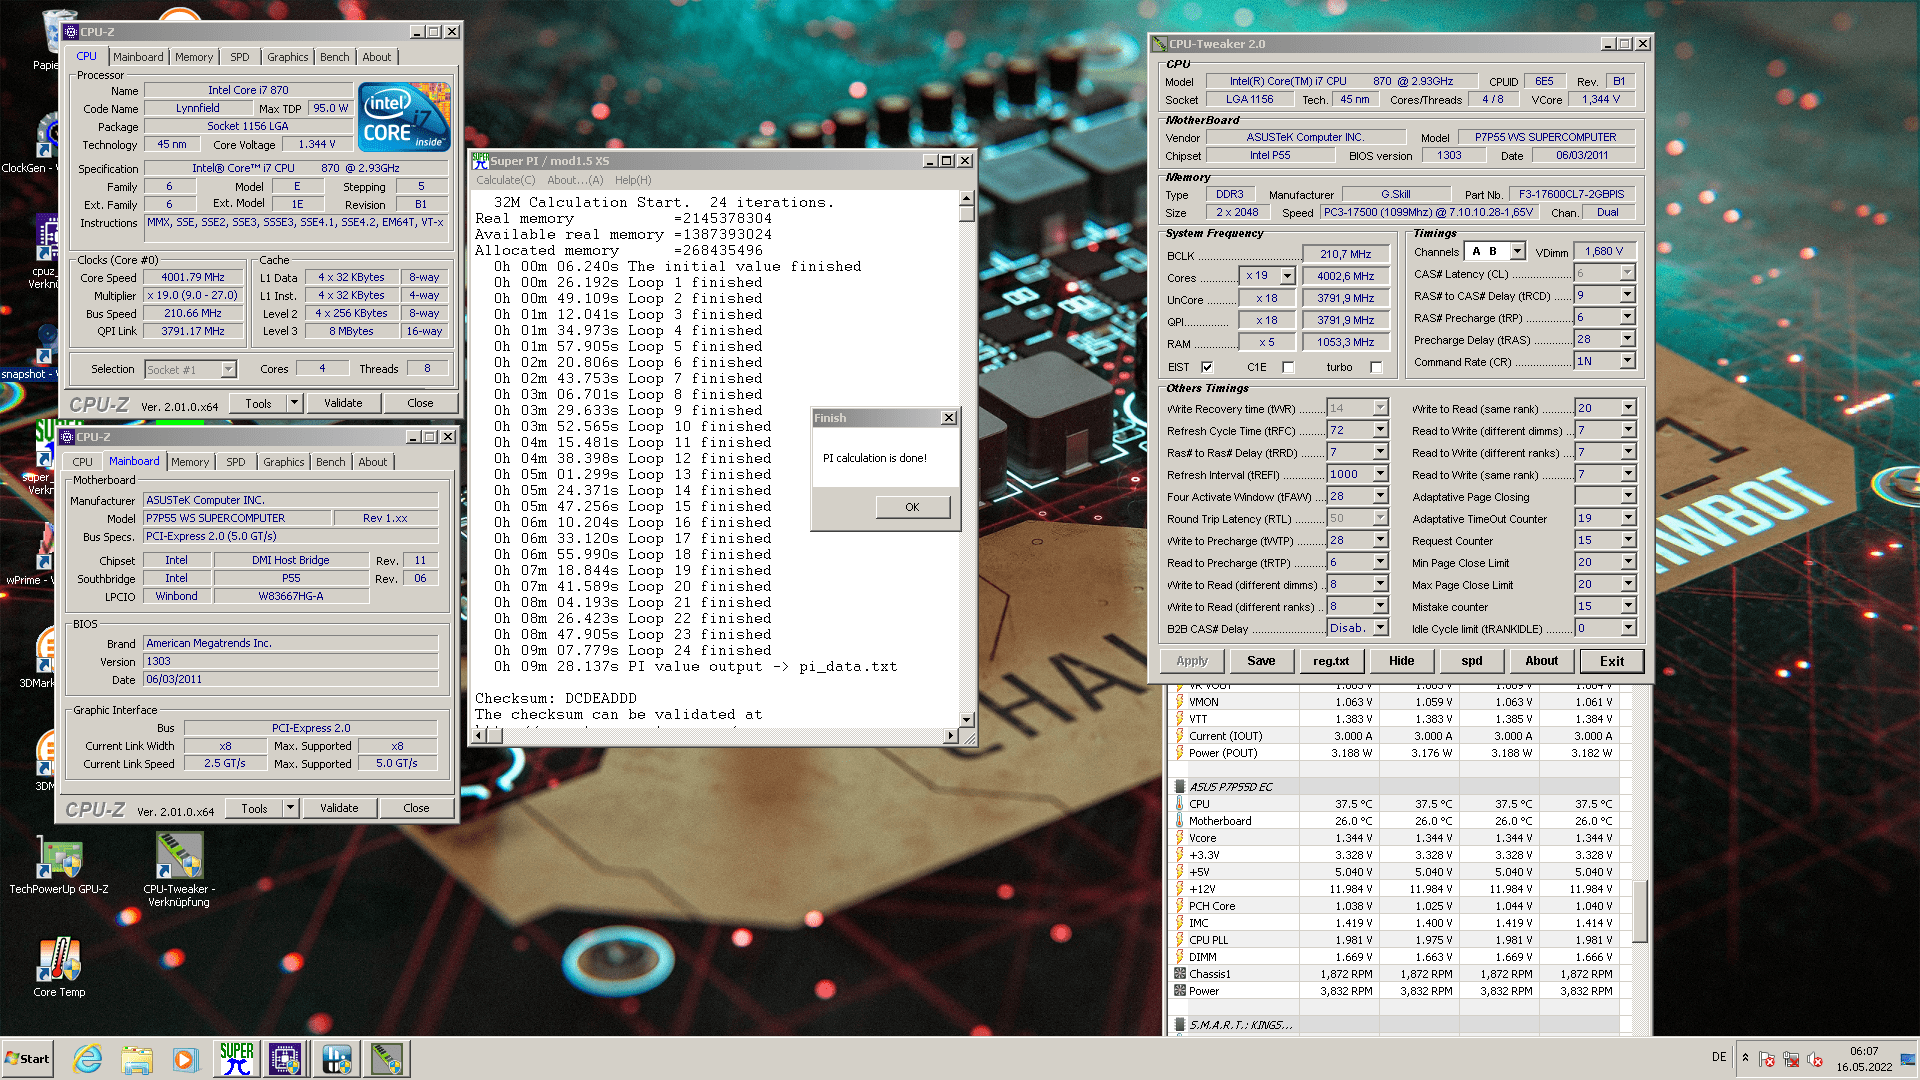
Task: Click the Windows Start button
Action: [x=27, y=1058]
